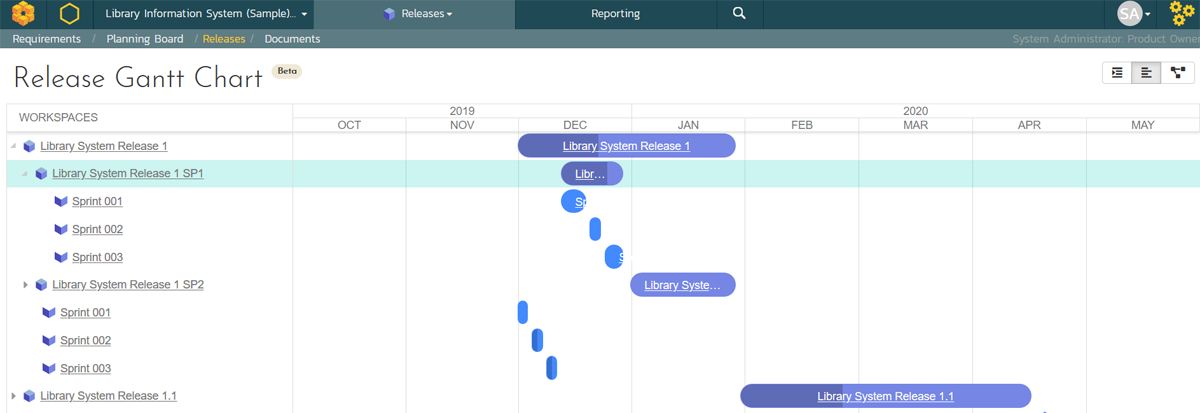Open the Requirements breadcrumb link

tap(46, 39)
